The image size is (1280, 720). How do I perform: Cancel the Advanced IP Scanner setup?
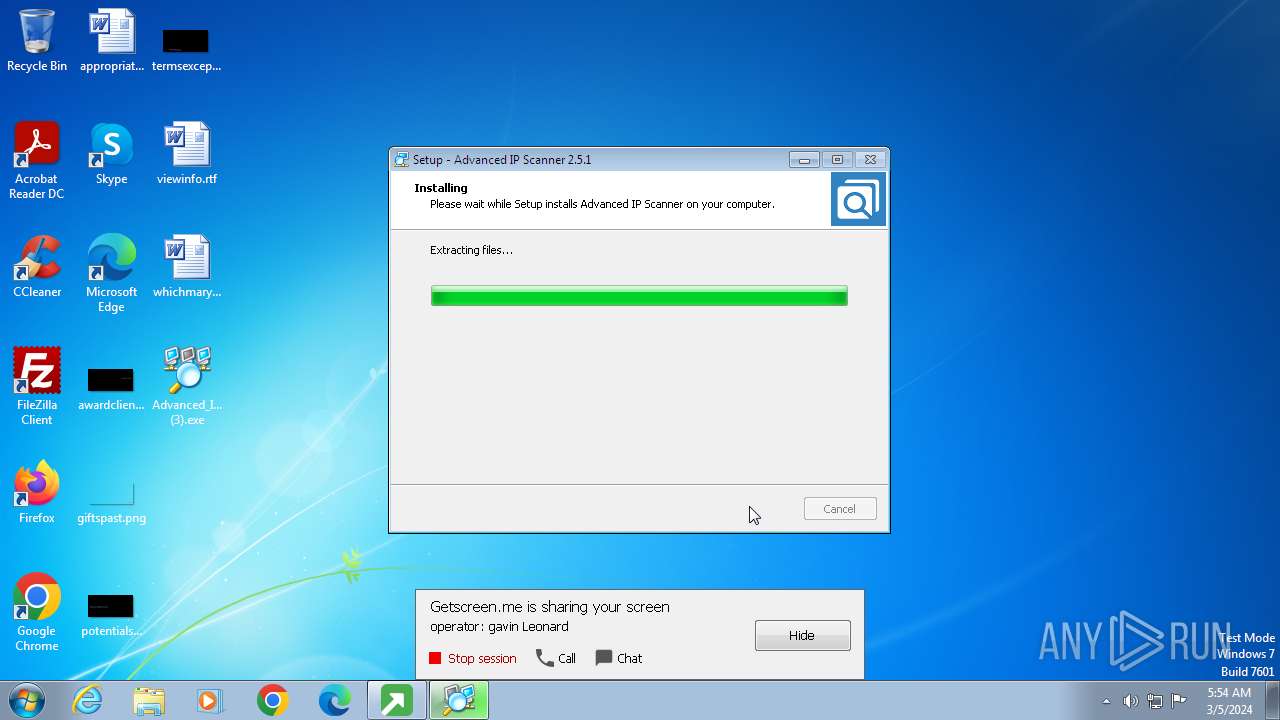(x=840, y=509)
